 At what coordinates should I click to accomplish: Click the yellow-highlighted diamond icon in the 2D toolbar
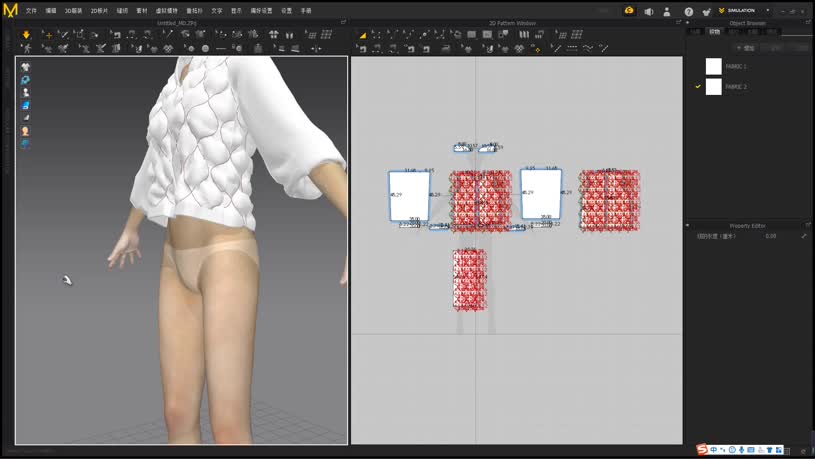tap(537, 49)
